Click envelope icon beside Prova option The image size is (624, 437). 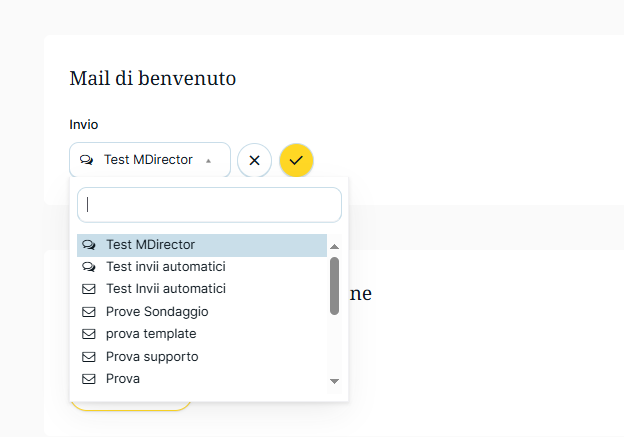pyautogui.click(x=89, y=379)
